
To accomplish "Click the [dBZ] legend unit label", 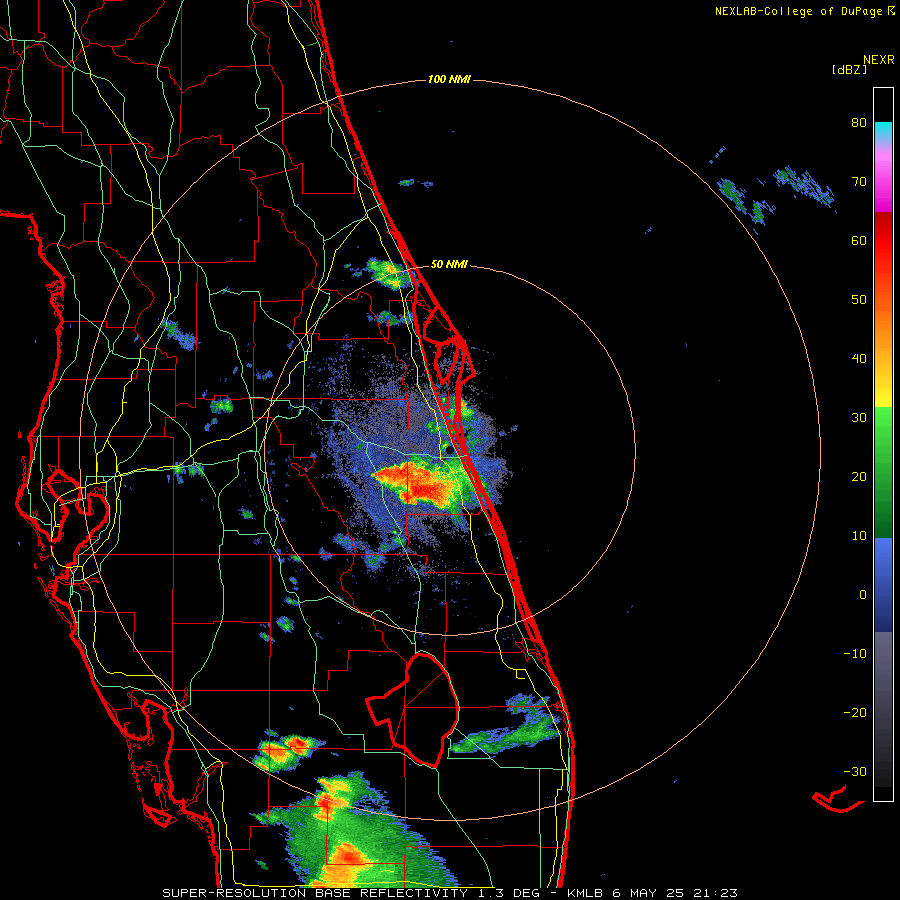I will pos(849,69).
